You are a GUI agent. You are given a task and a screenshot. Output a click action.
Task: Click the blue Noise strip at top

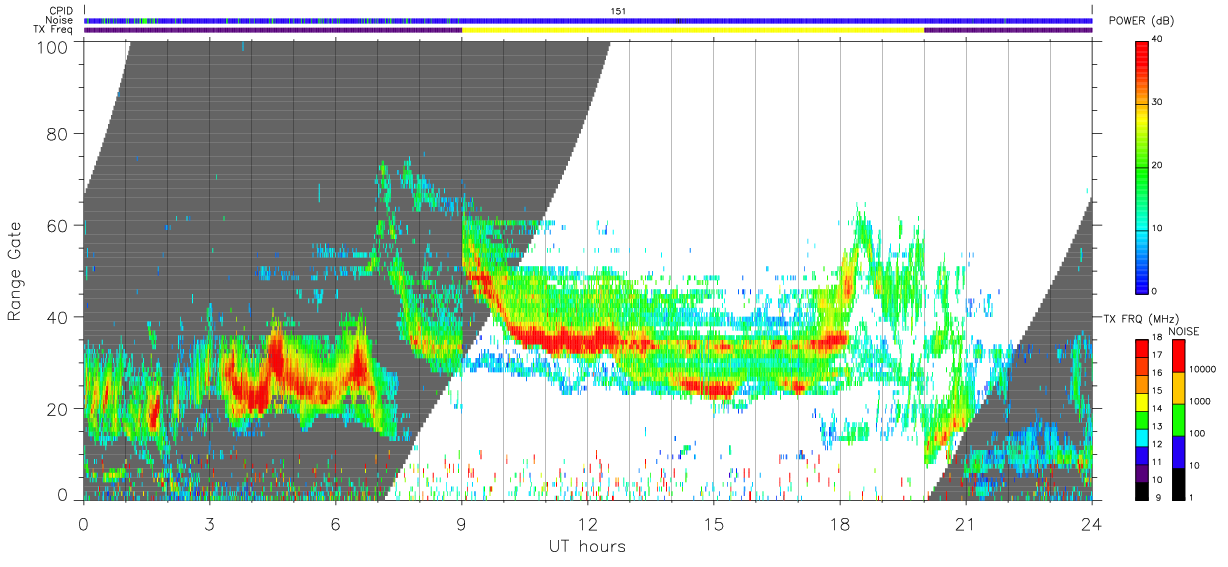(x=588, y=20)
